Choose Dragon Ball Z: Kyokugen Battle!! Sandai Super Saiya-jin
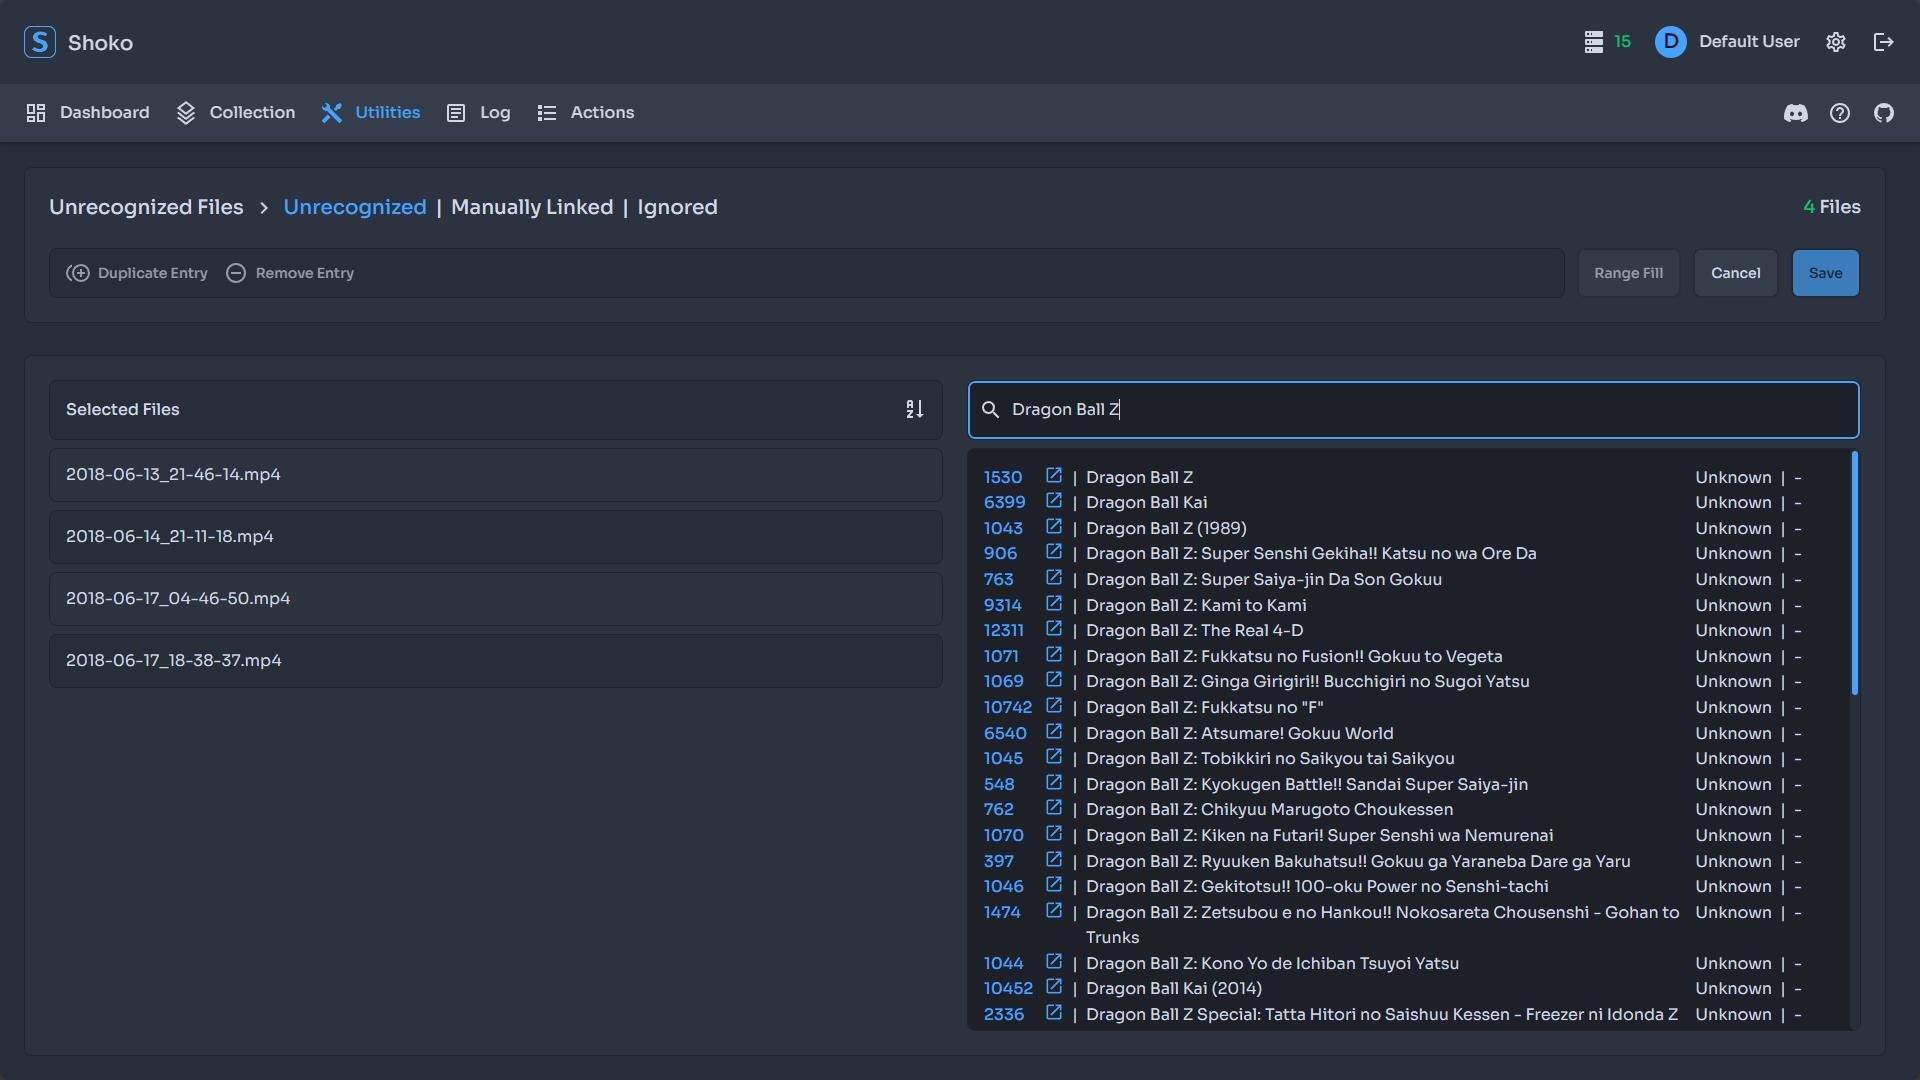1920x1080 pixels. [x=1307, y=784]
